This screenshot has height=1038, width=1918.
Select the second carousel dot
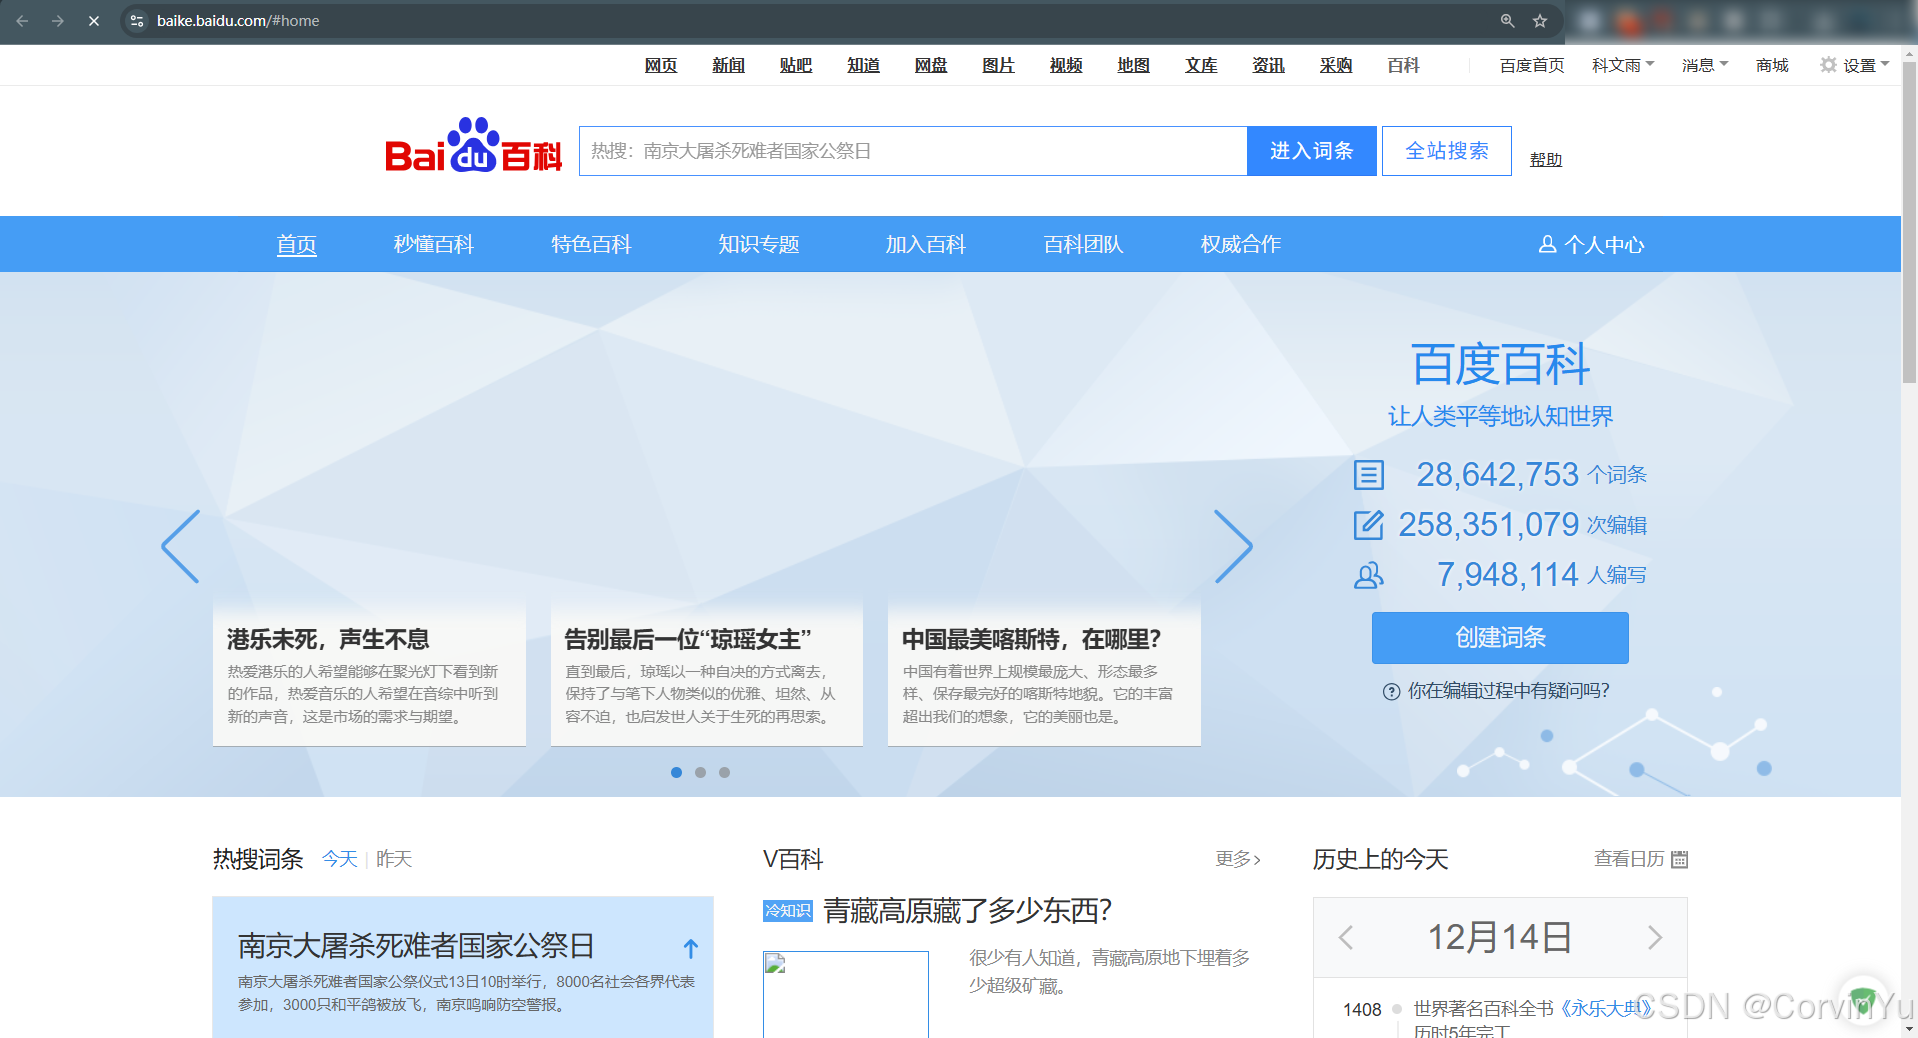(x=700, y=772)
